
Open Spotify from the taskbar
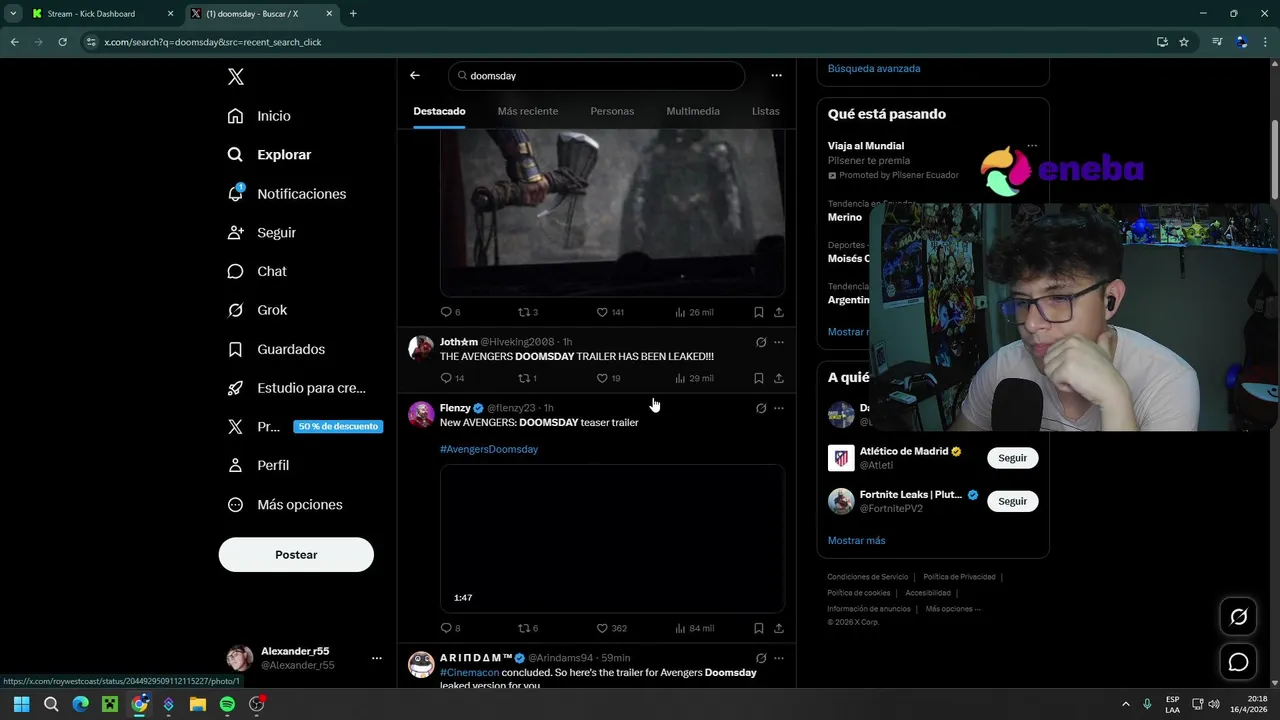pos(227,704)
